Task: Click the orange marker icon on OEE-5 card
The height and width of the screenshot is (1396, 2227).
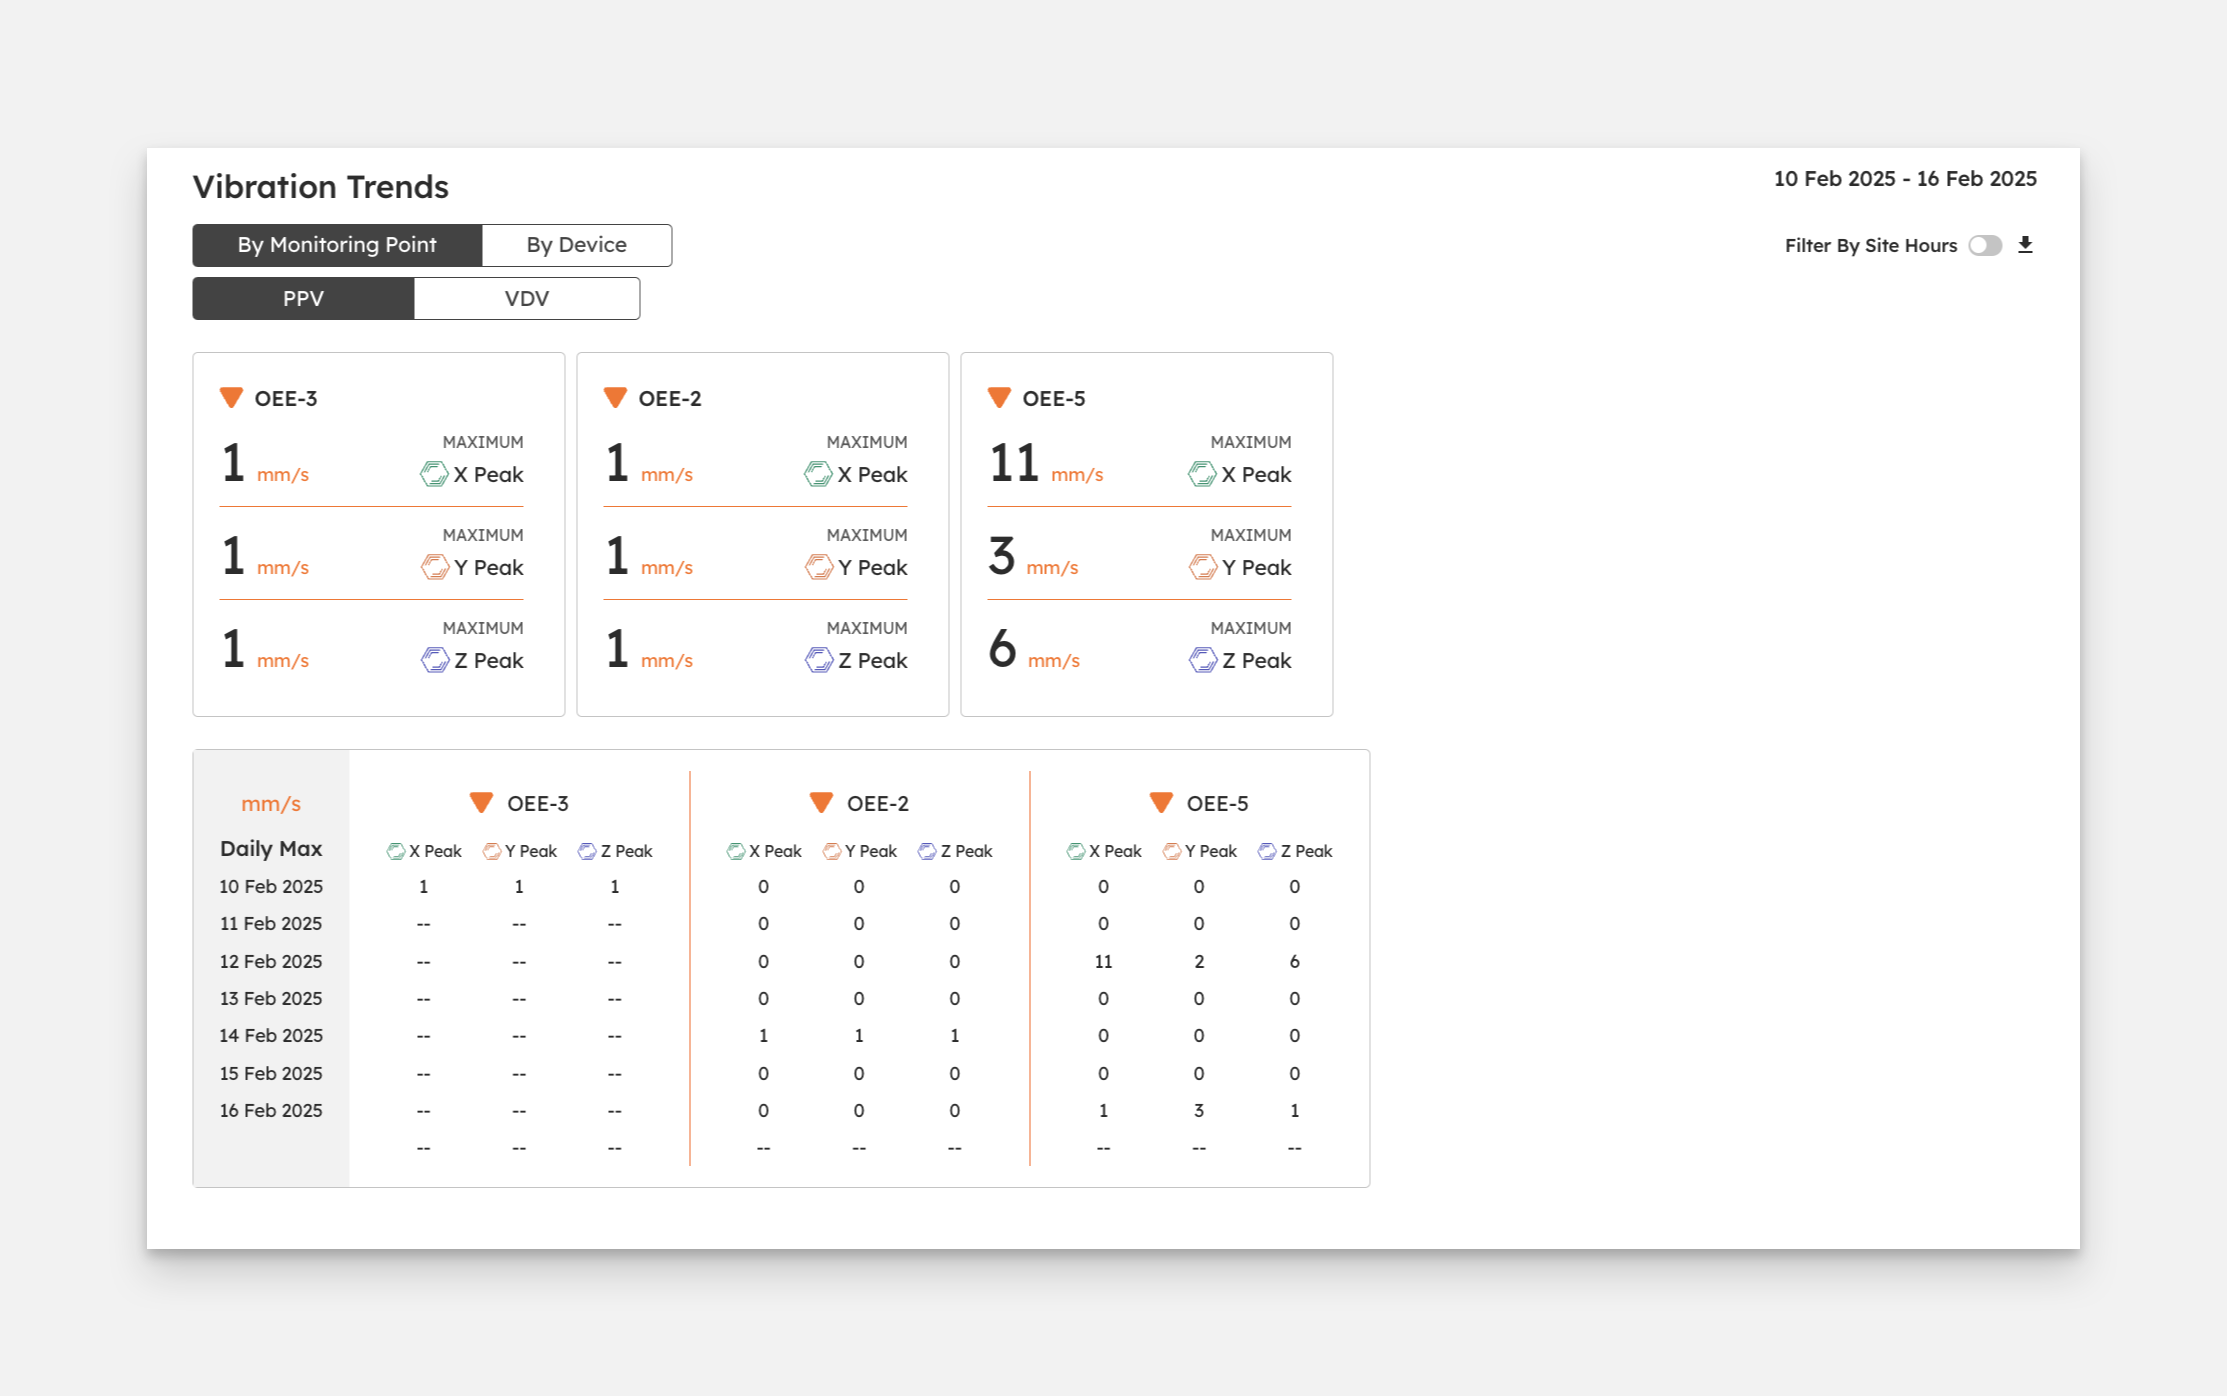Action: click(999, 398)
